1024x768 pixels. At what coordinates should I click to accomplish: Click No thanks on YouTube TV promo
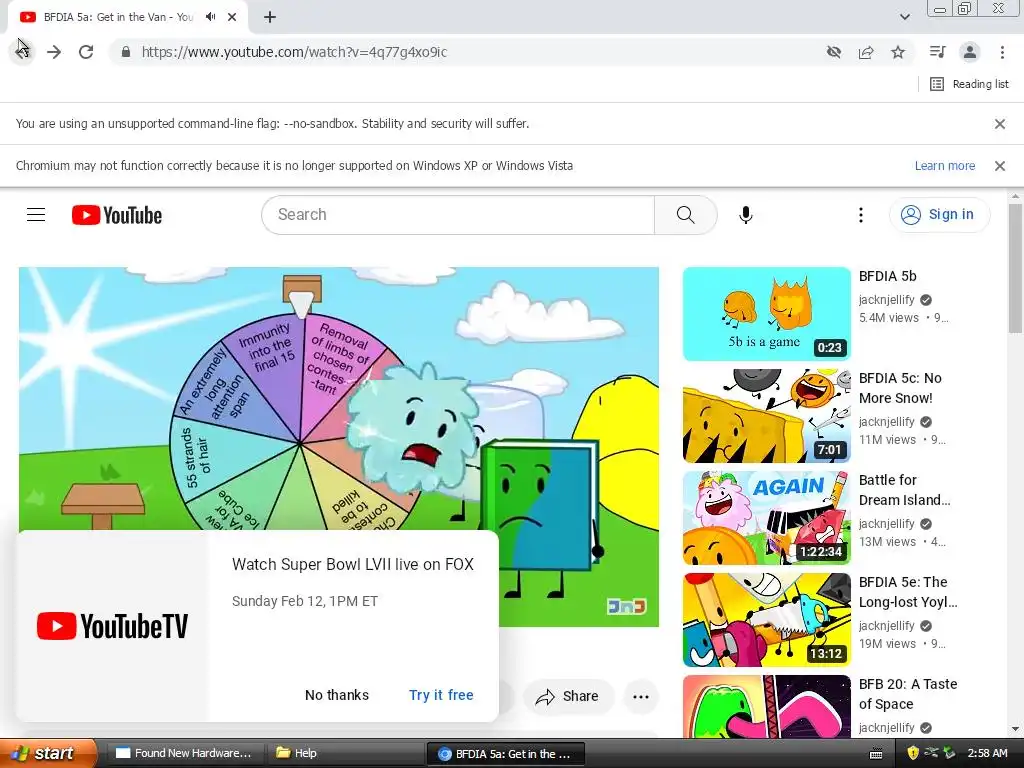[x=336, y=695]
